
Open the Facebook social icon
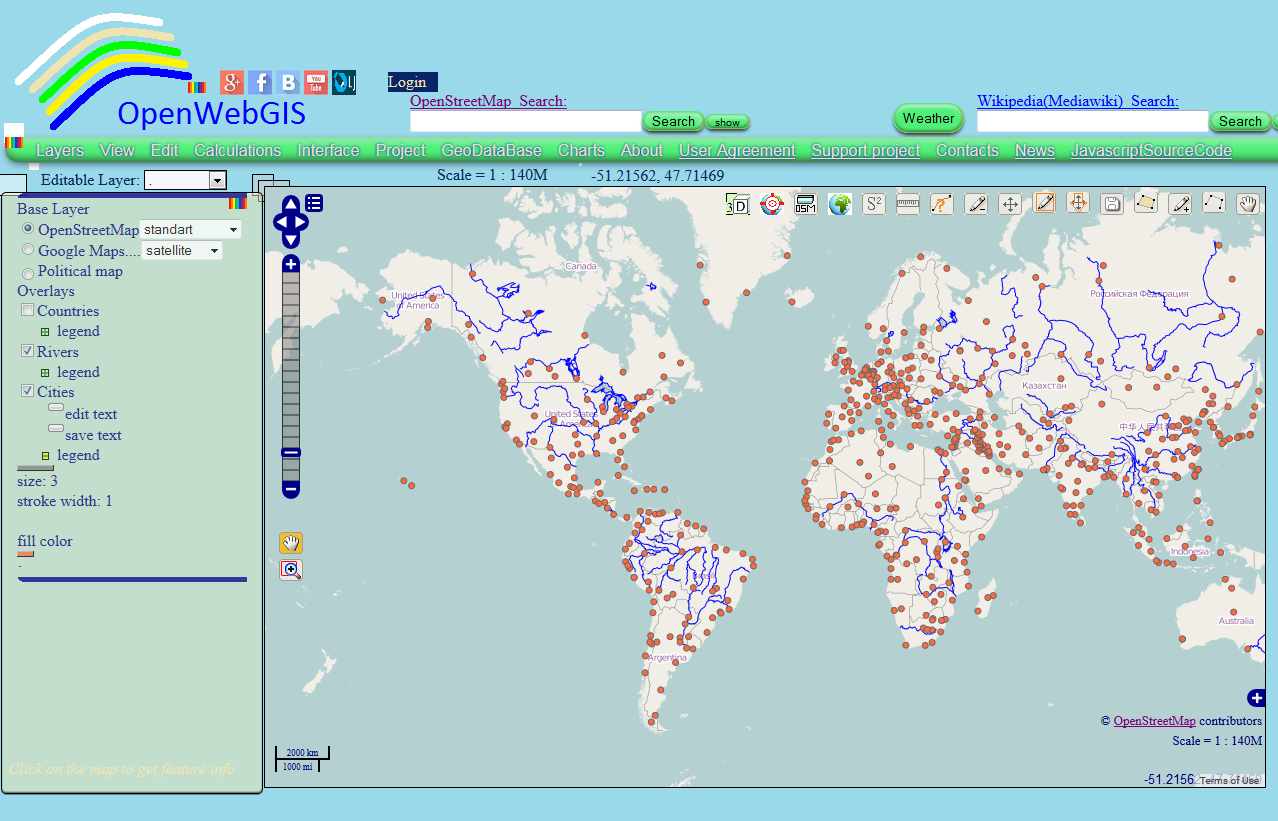click(x=260, y=83)
